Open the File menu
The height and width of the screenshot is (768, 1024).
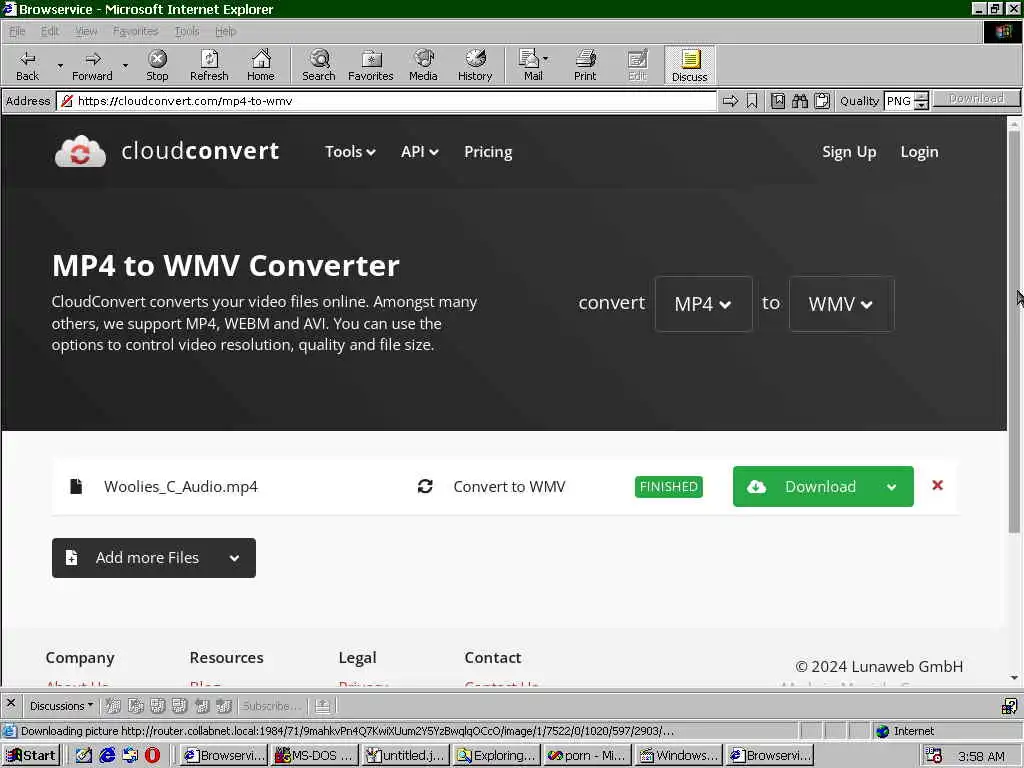click(17, 31)
